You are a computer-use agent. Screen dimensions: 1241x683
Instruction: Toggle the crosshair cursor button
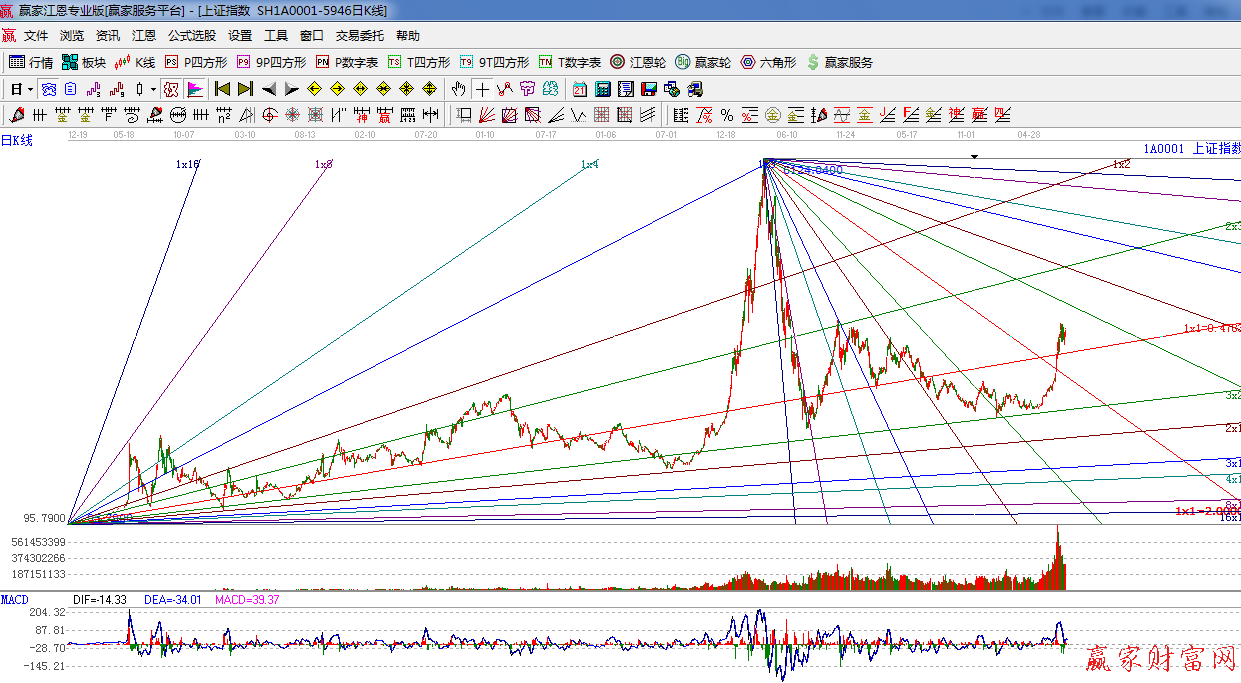482,89
